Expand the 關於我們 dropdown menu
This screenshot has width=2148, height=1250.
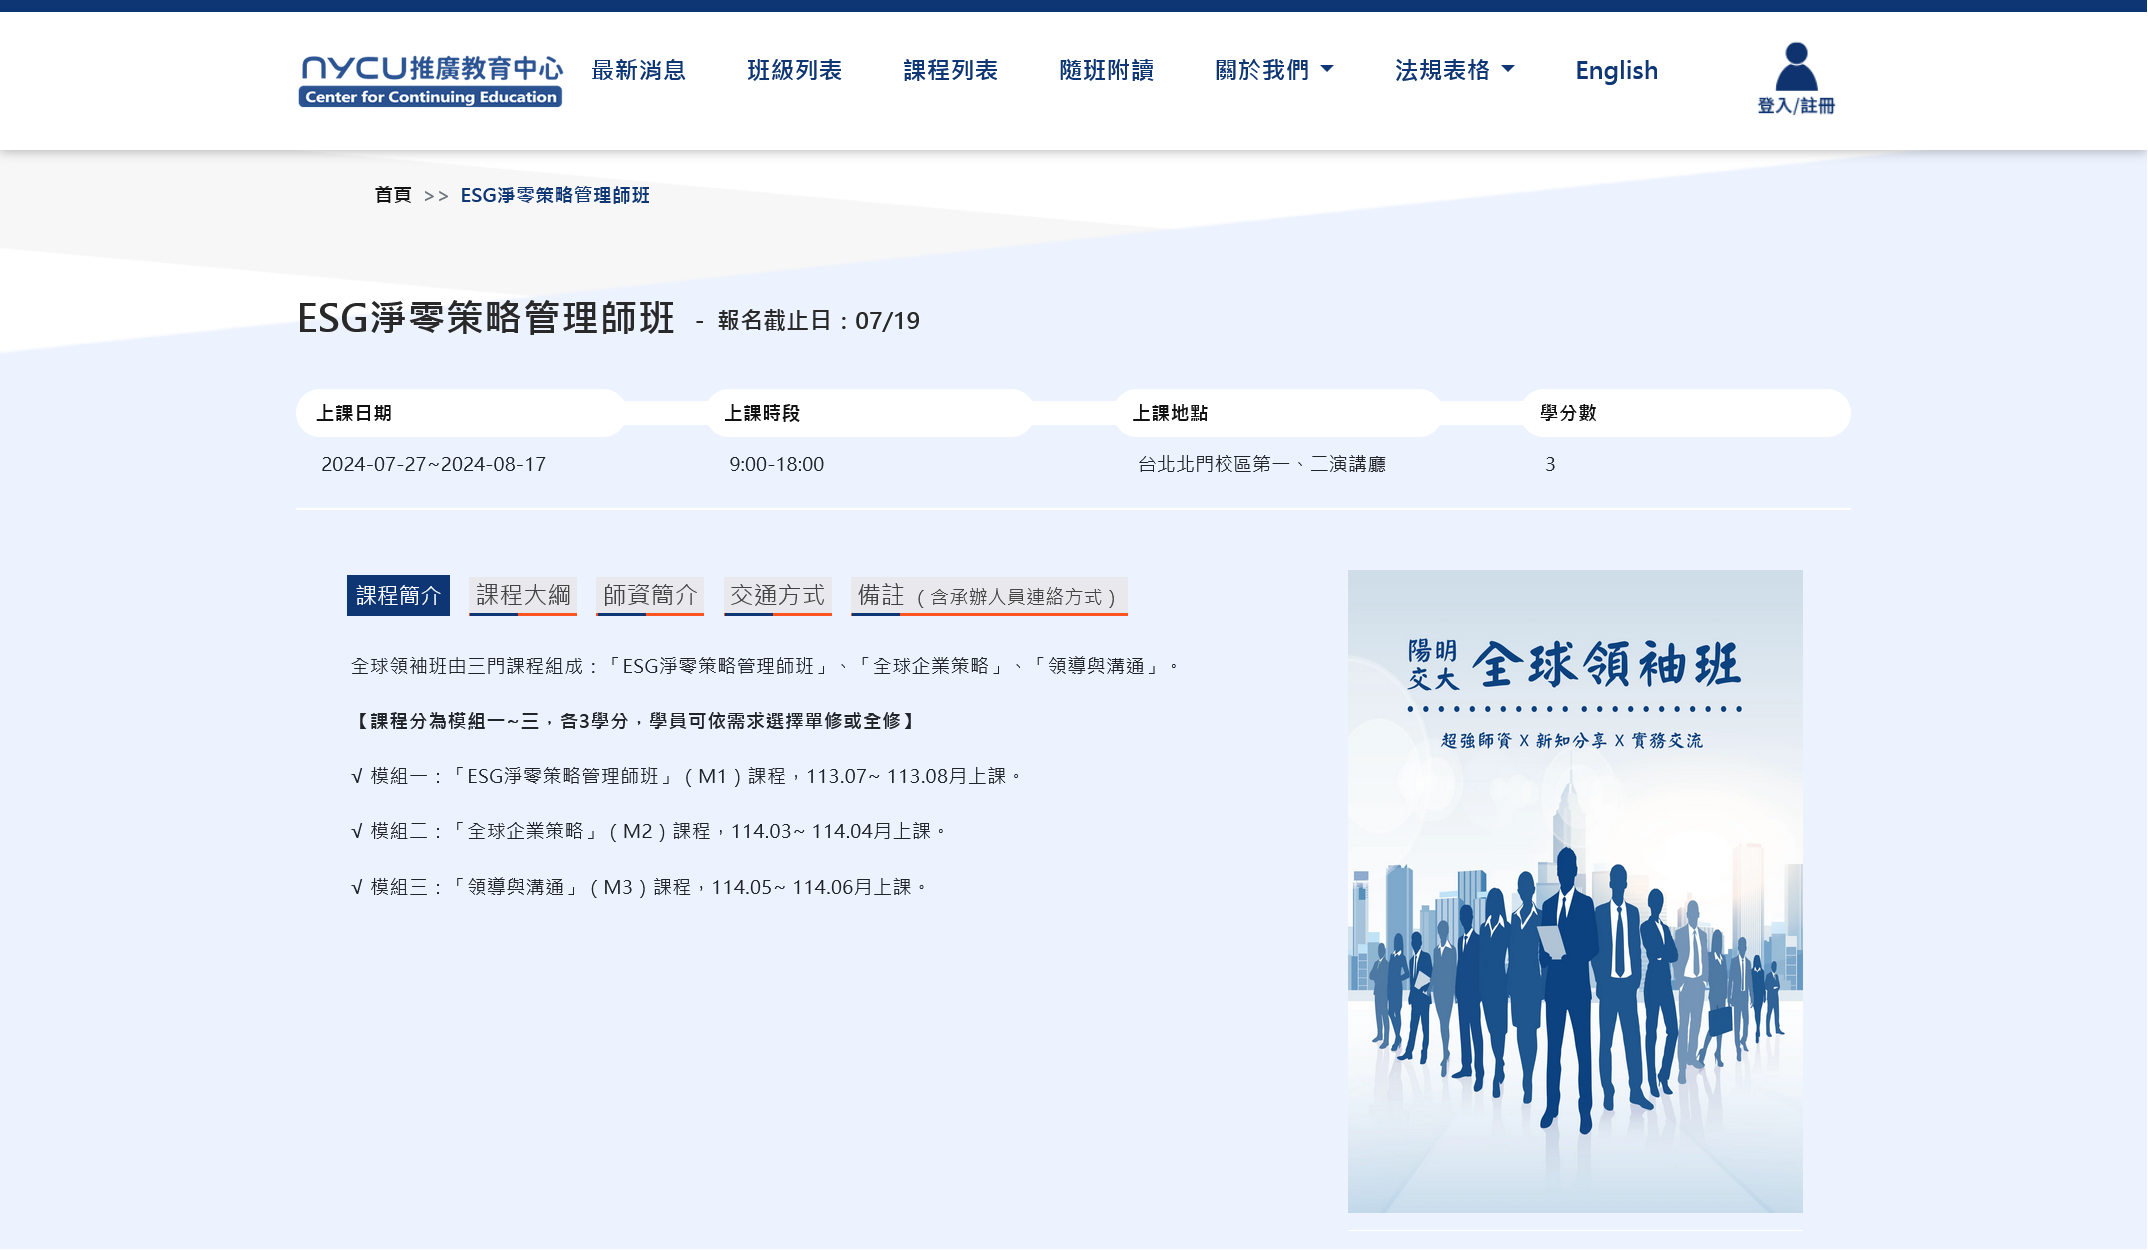pyautogui.click(x=1274, y=70)
